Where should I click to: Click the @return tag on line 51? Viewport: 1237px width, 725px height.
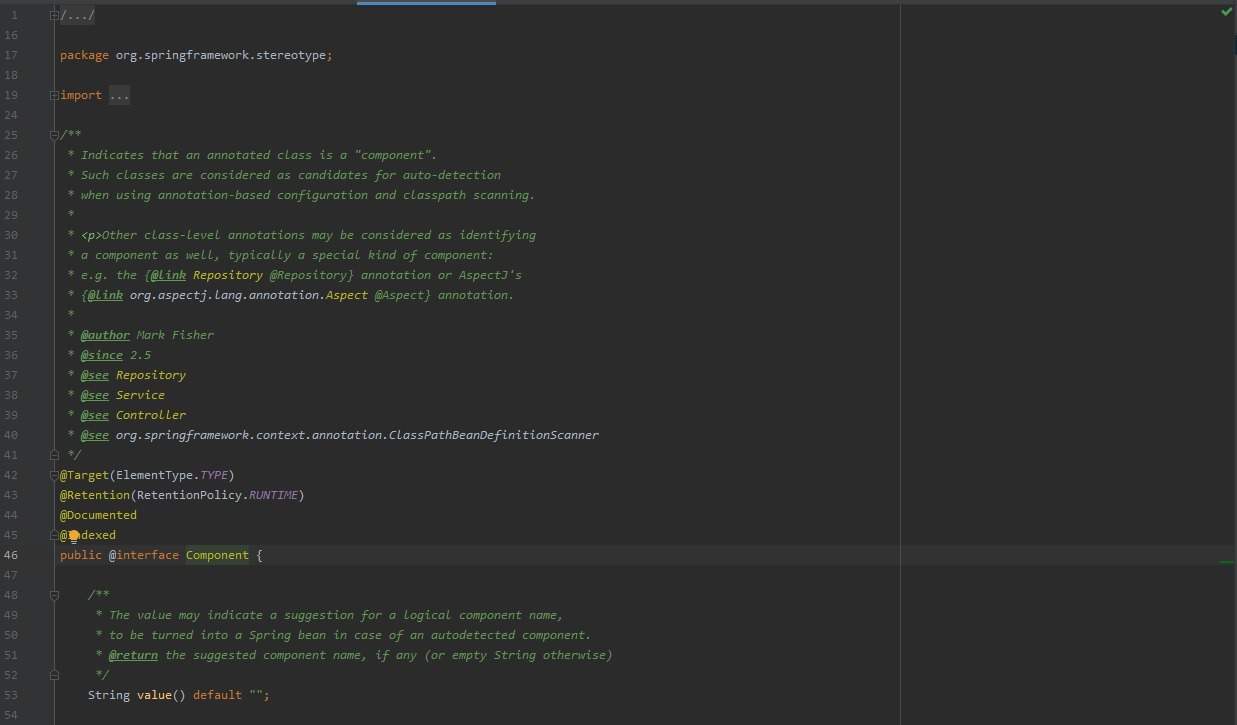tap(133, 655)
